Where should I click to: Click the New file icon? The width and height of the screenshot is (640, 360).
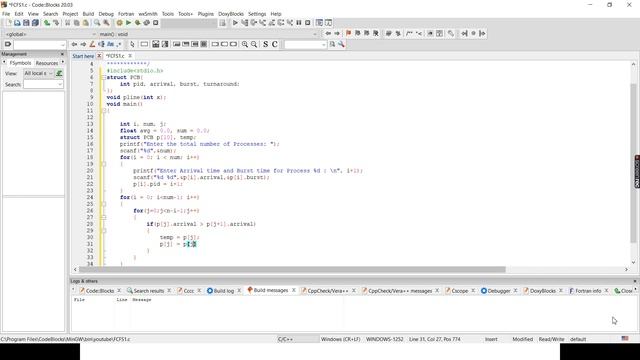[x=8, y=23]
